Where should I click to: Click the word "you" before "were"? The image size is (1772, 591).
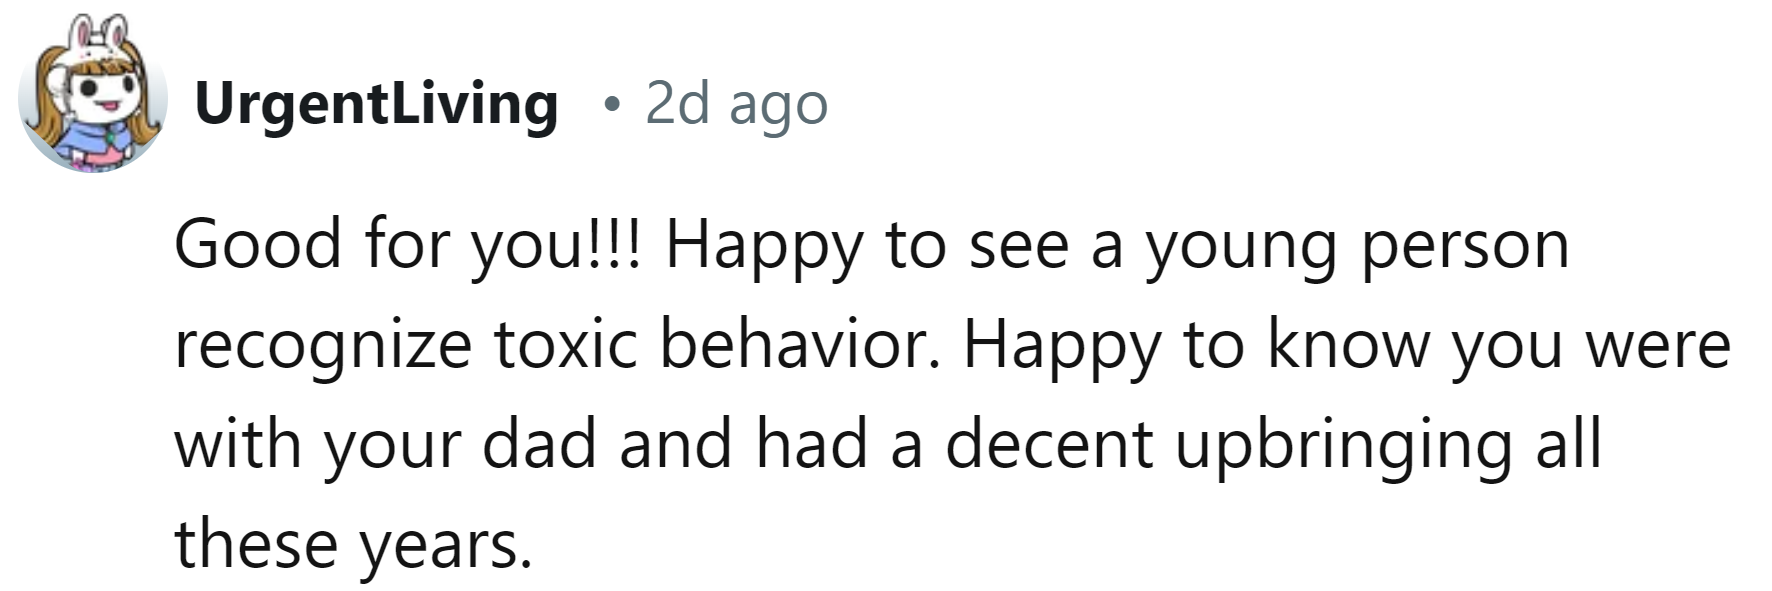point(1506,344)
